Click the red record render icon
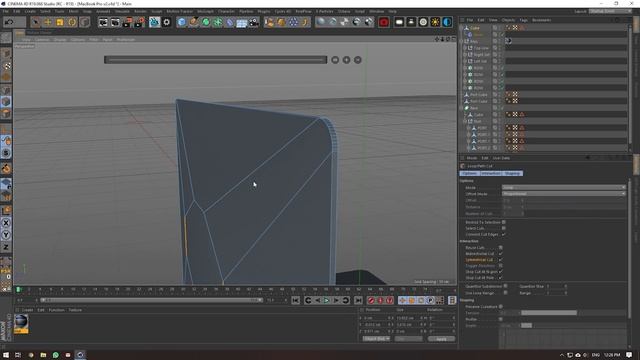 pyautogui.click(x=384, y=22)
